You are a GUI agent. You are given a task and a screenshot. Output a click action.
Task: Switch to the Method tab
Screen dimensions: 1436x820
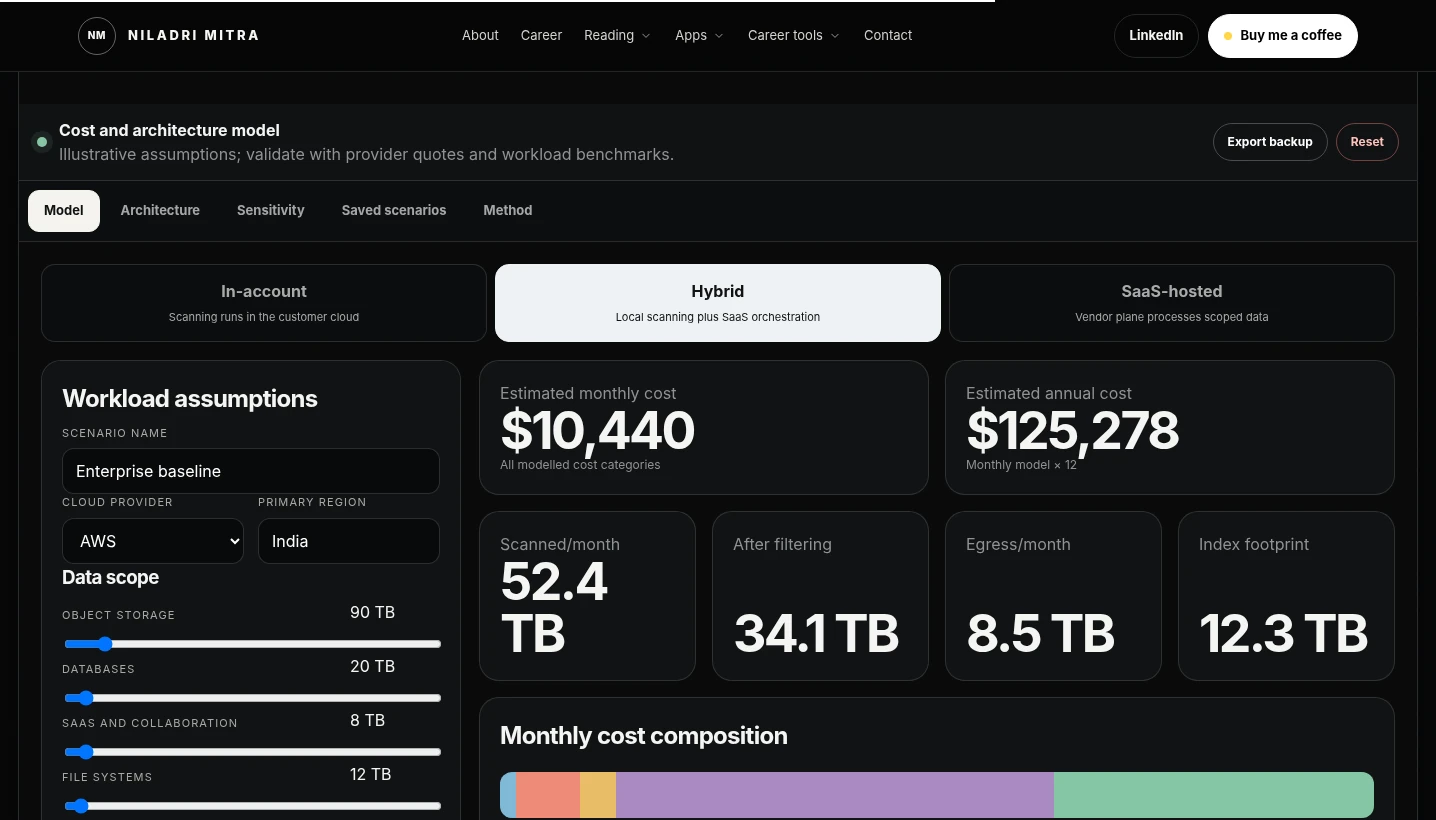pos(508,211)
